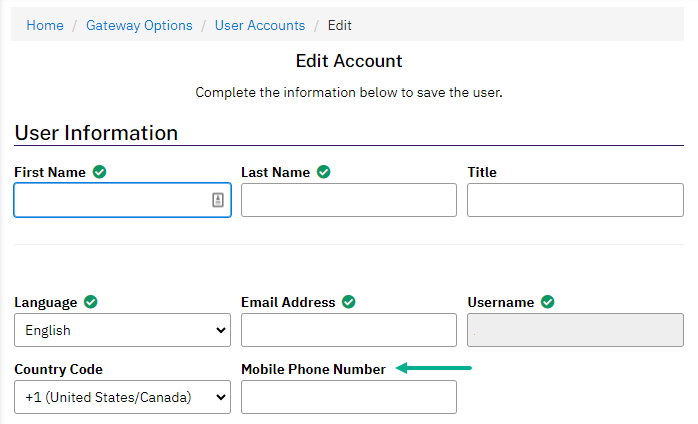Navigate to User Accounts breadcrumb

coord(260,25)
